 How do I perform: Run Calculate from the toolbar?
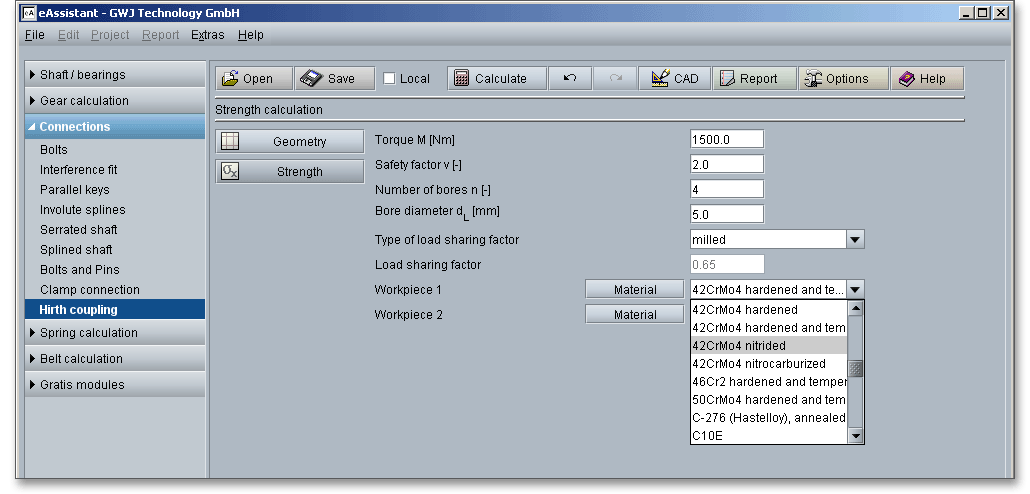(497, 79)
